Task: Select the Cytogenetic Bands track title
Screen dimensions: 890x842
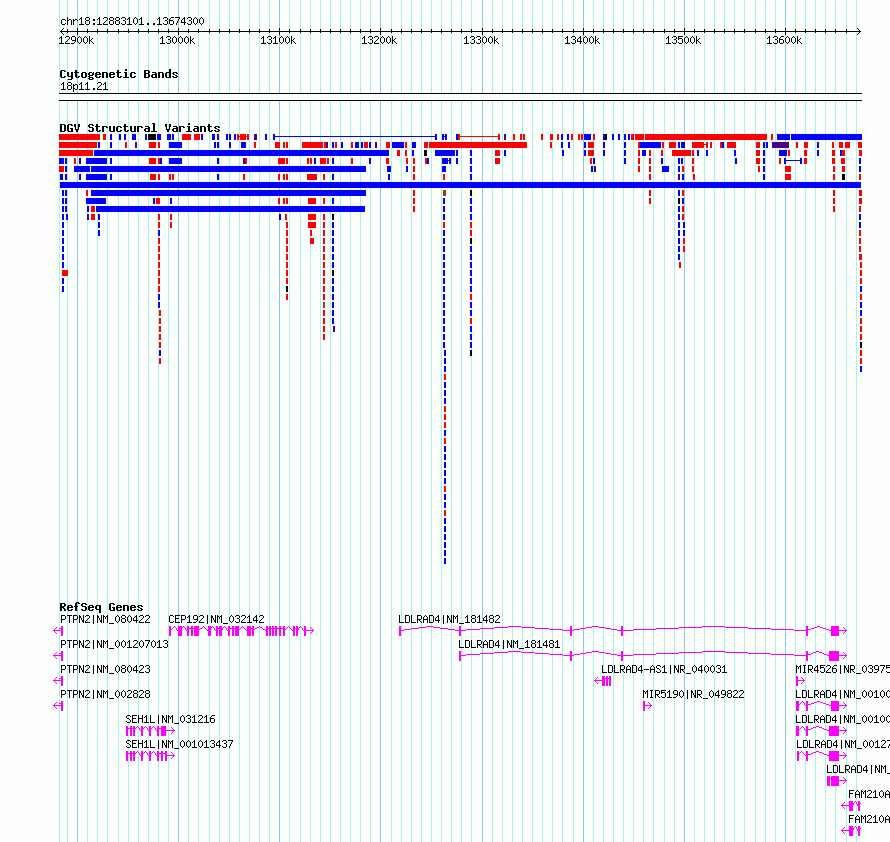Action: (x=119, y=74)
